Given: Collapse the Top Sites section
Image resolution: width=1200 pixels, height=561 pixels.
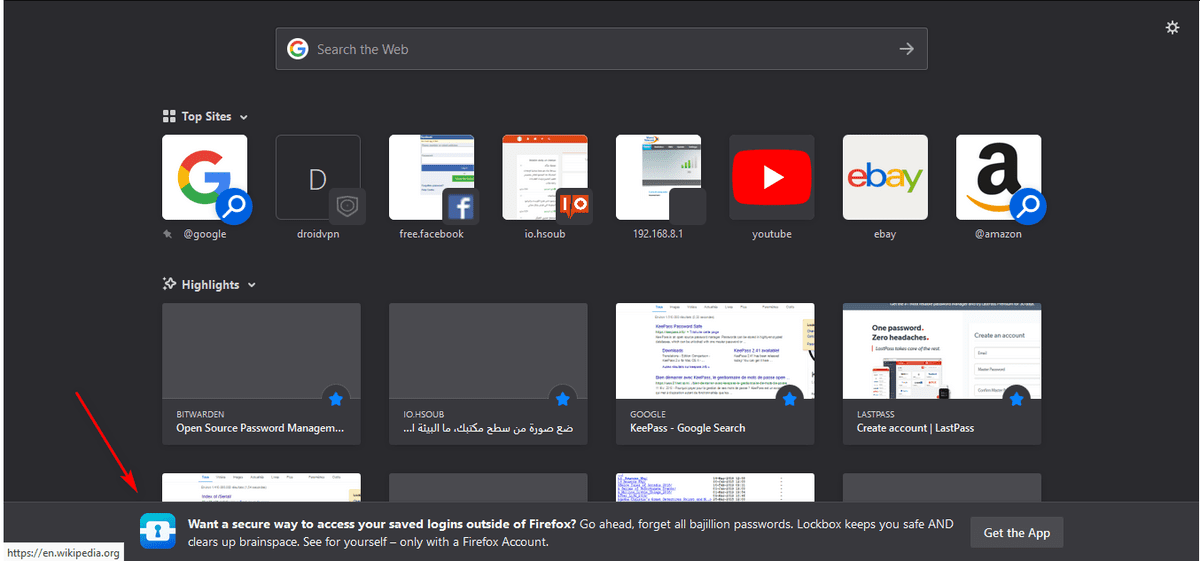Looking at the screenshot, I should click(x=244, y=117).
